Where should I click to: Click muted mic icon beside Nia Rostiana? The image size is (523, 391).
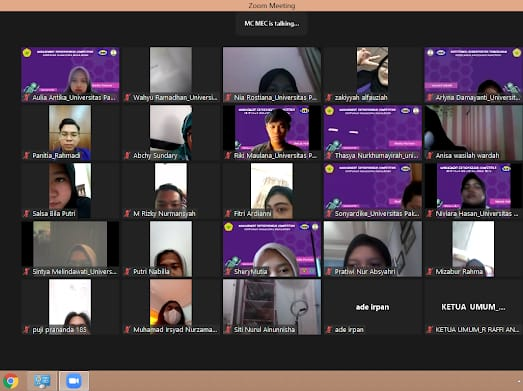coord(228,97)
